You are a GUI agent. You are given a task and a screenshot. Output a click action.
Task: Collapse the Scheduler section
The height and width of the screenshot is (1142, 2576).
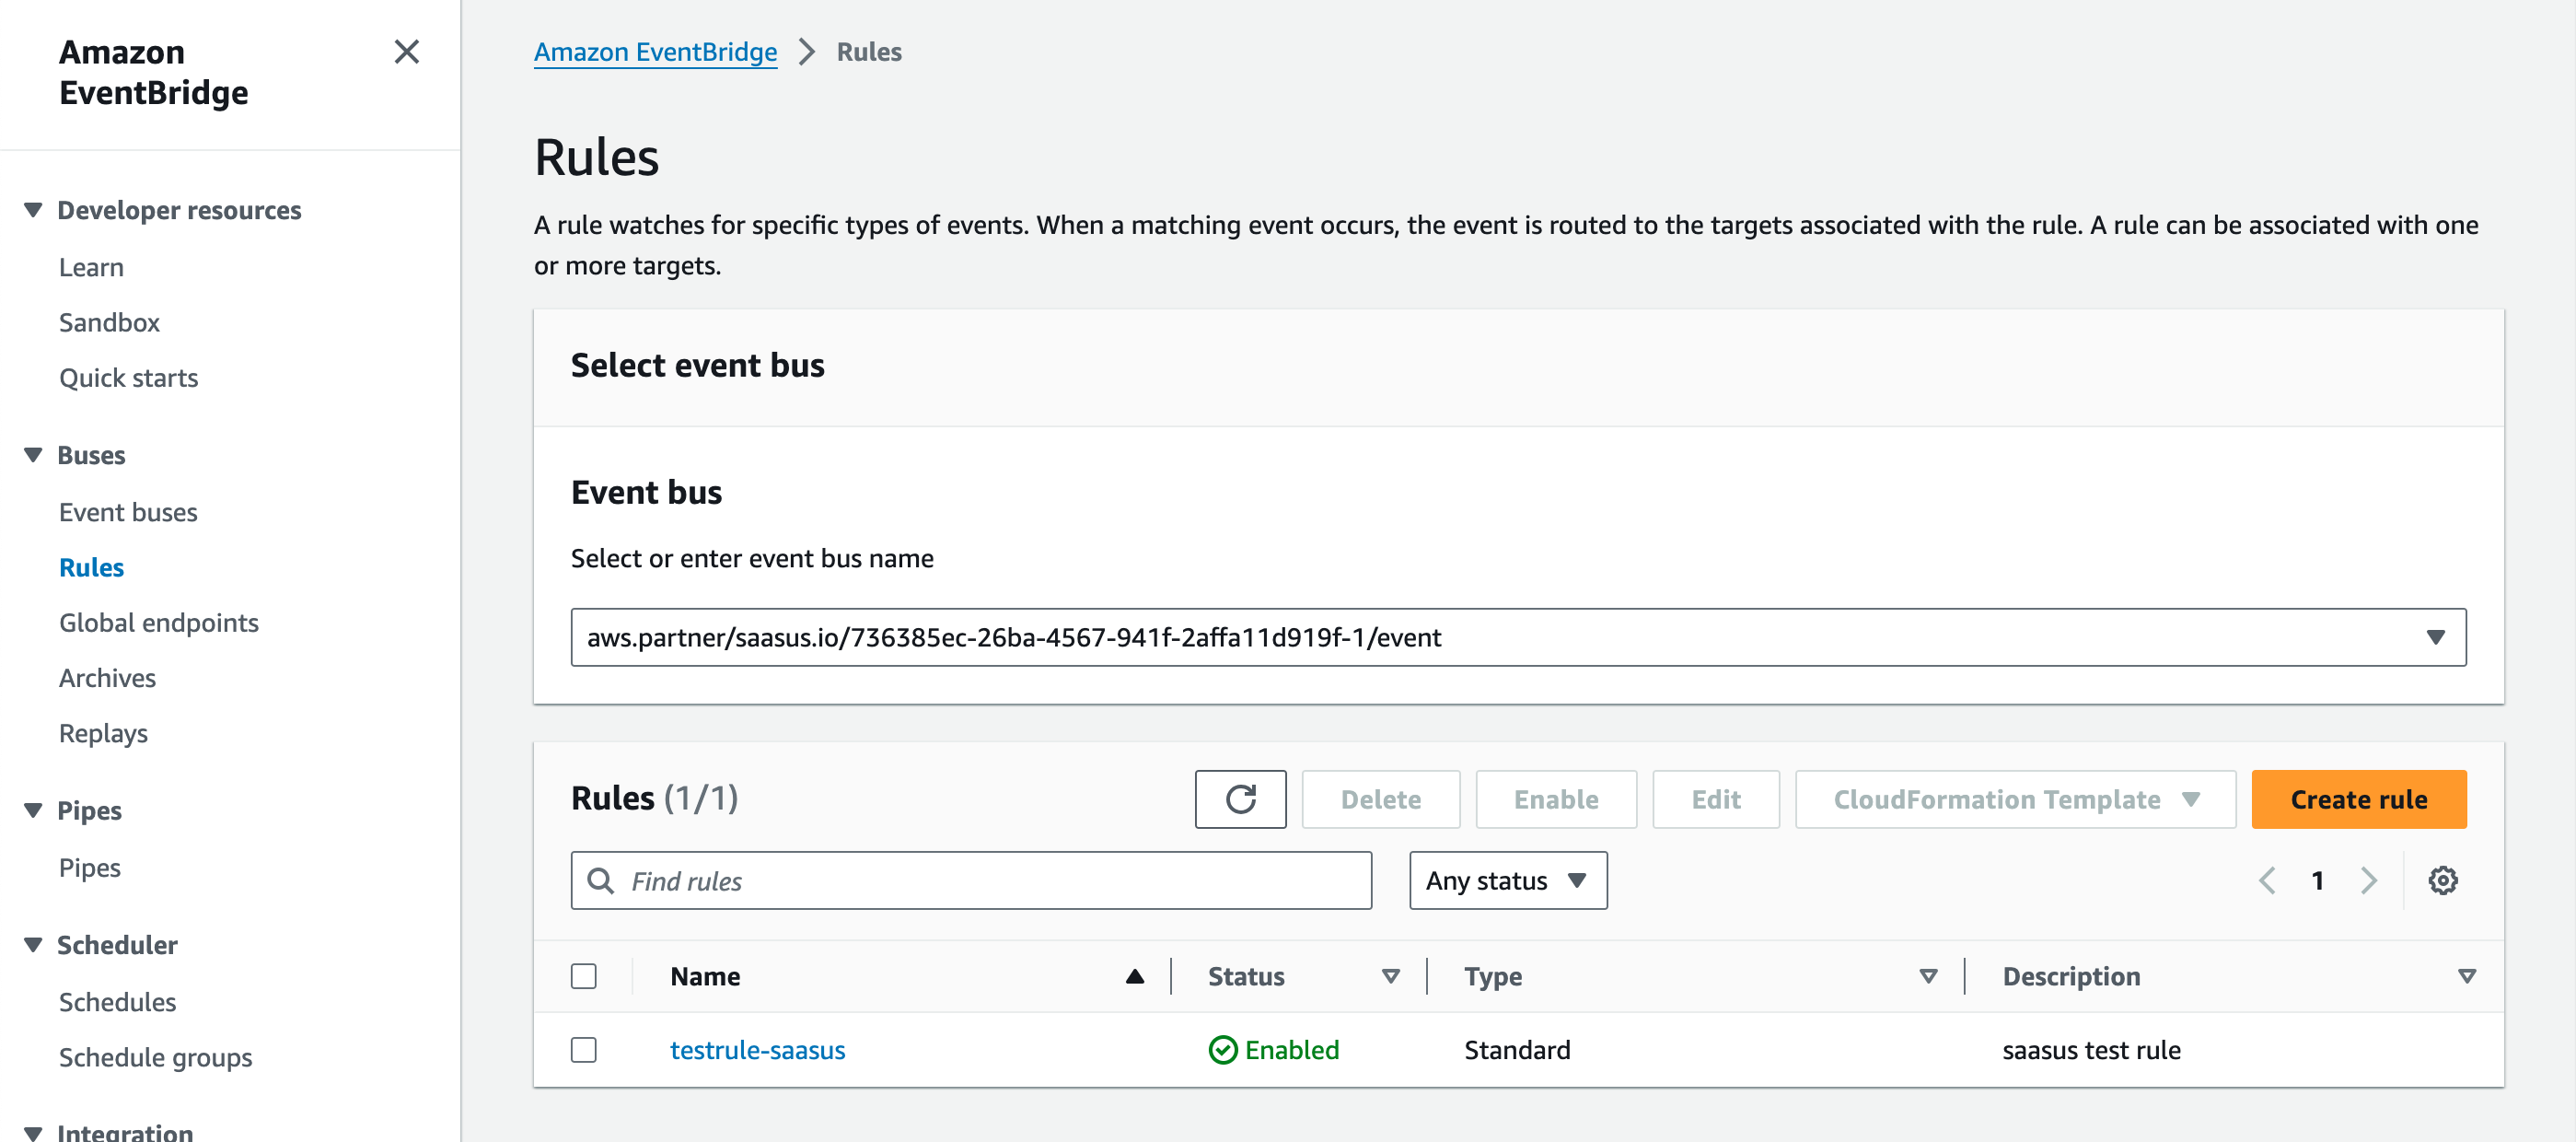tap(33, 945)
